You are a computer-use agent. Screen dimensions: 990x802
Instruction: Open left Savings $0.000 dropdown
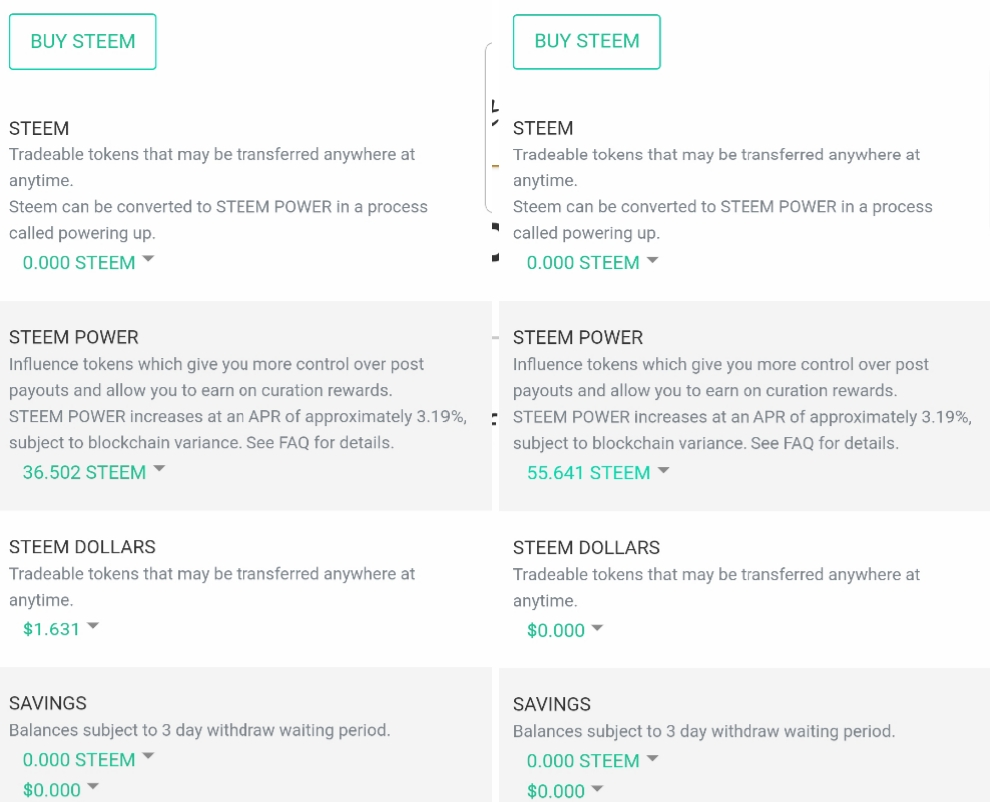coord(61,789)
